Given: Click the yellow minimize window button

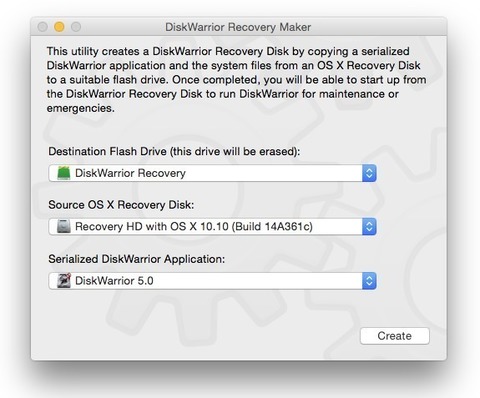Looking at the screenshot, I should pos(59,27).
